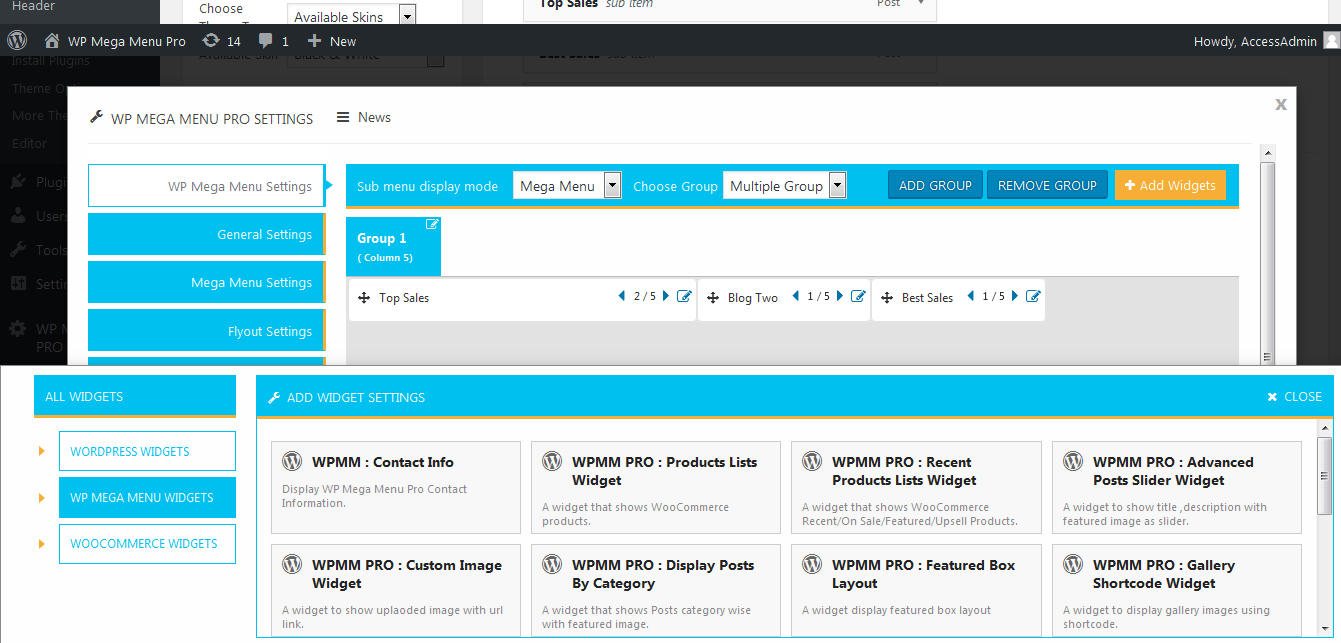Add WPMM PRO : Display Posts By Category

click(x=656, y=590)
